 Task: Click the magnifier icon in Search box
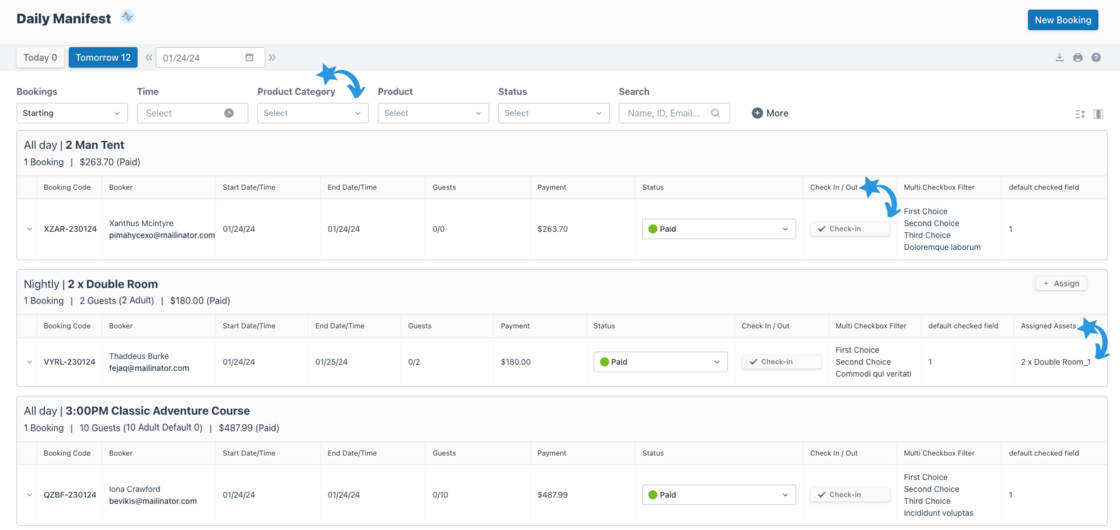(715, 113)
